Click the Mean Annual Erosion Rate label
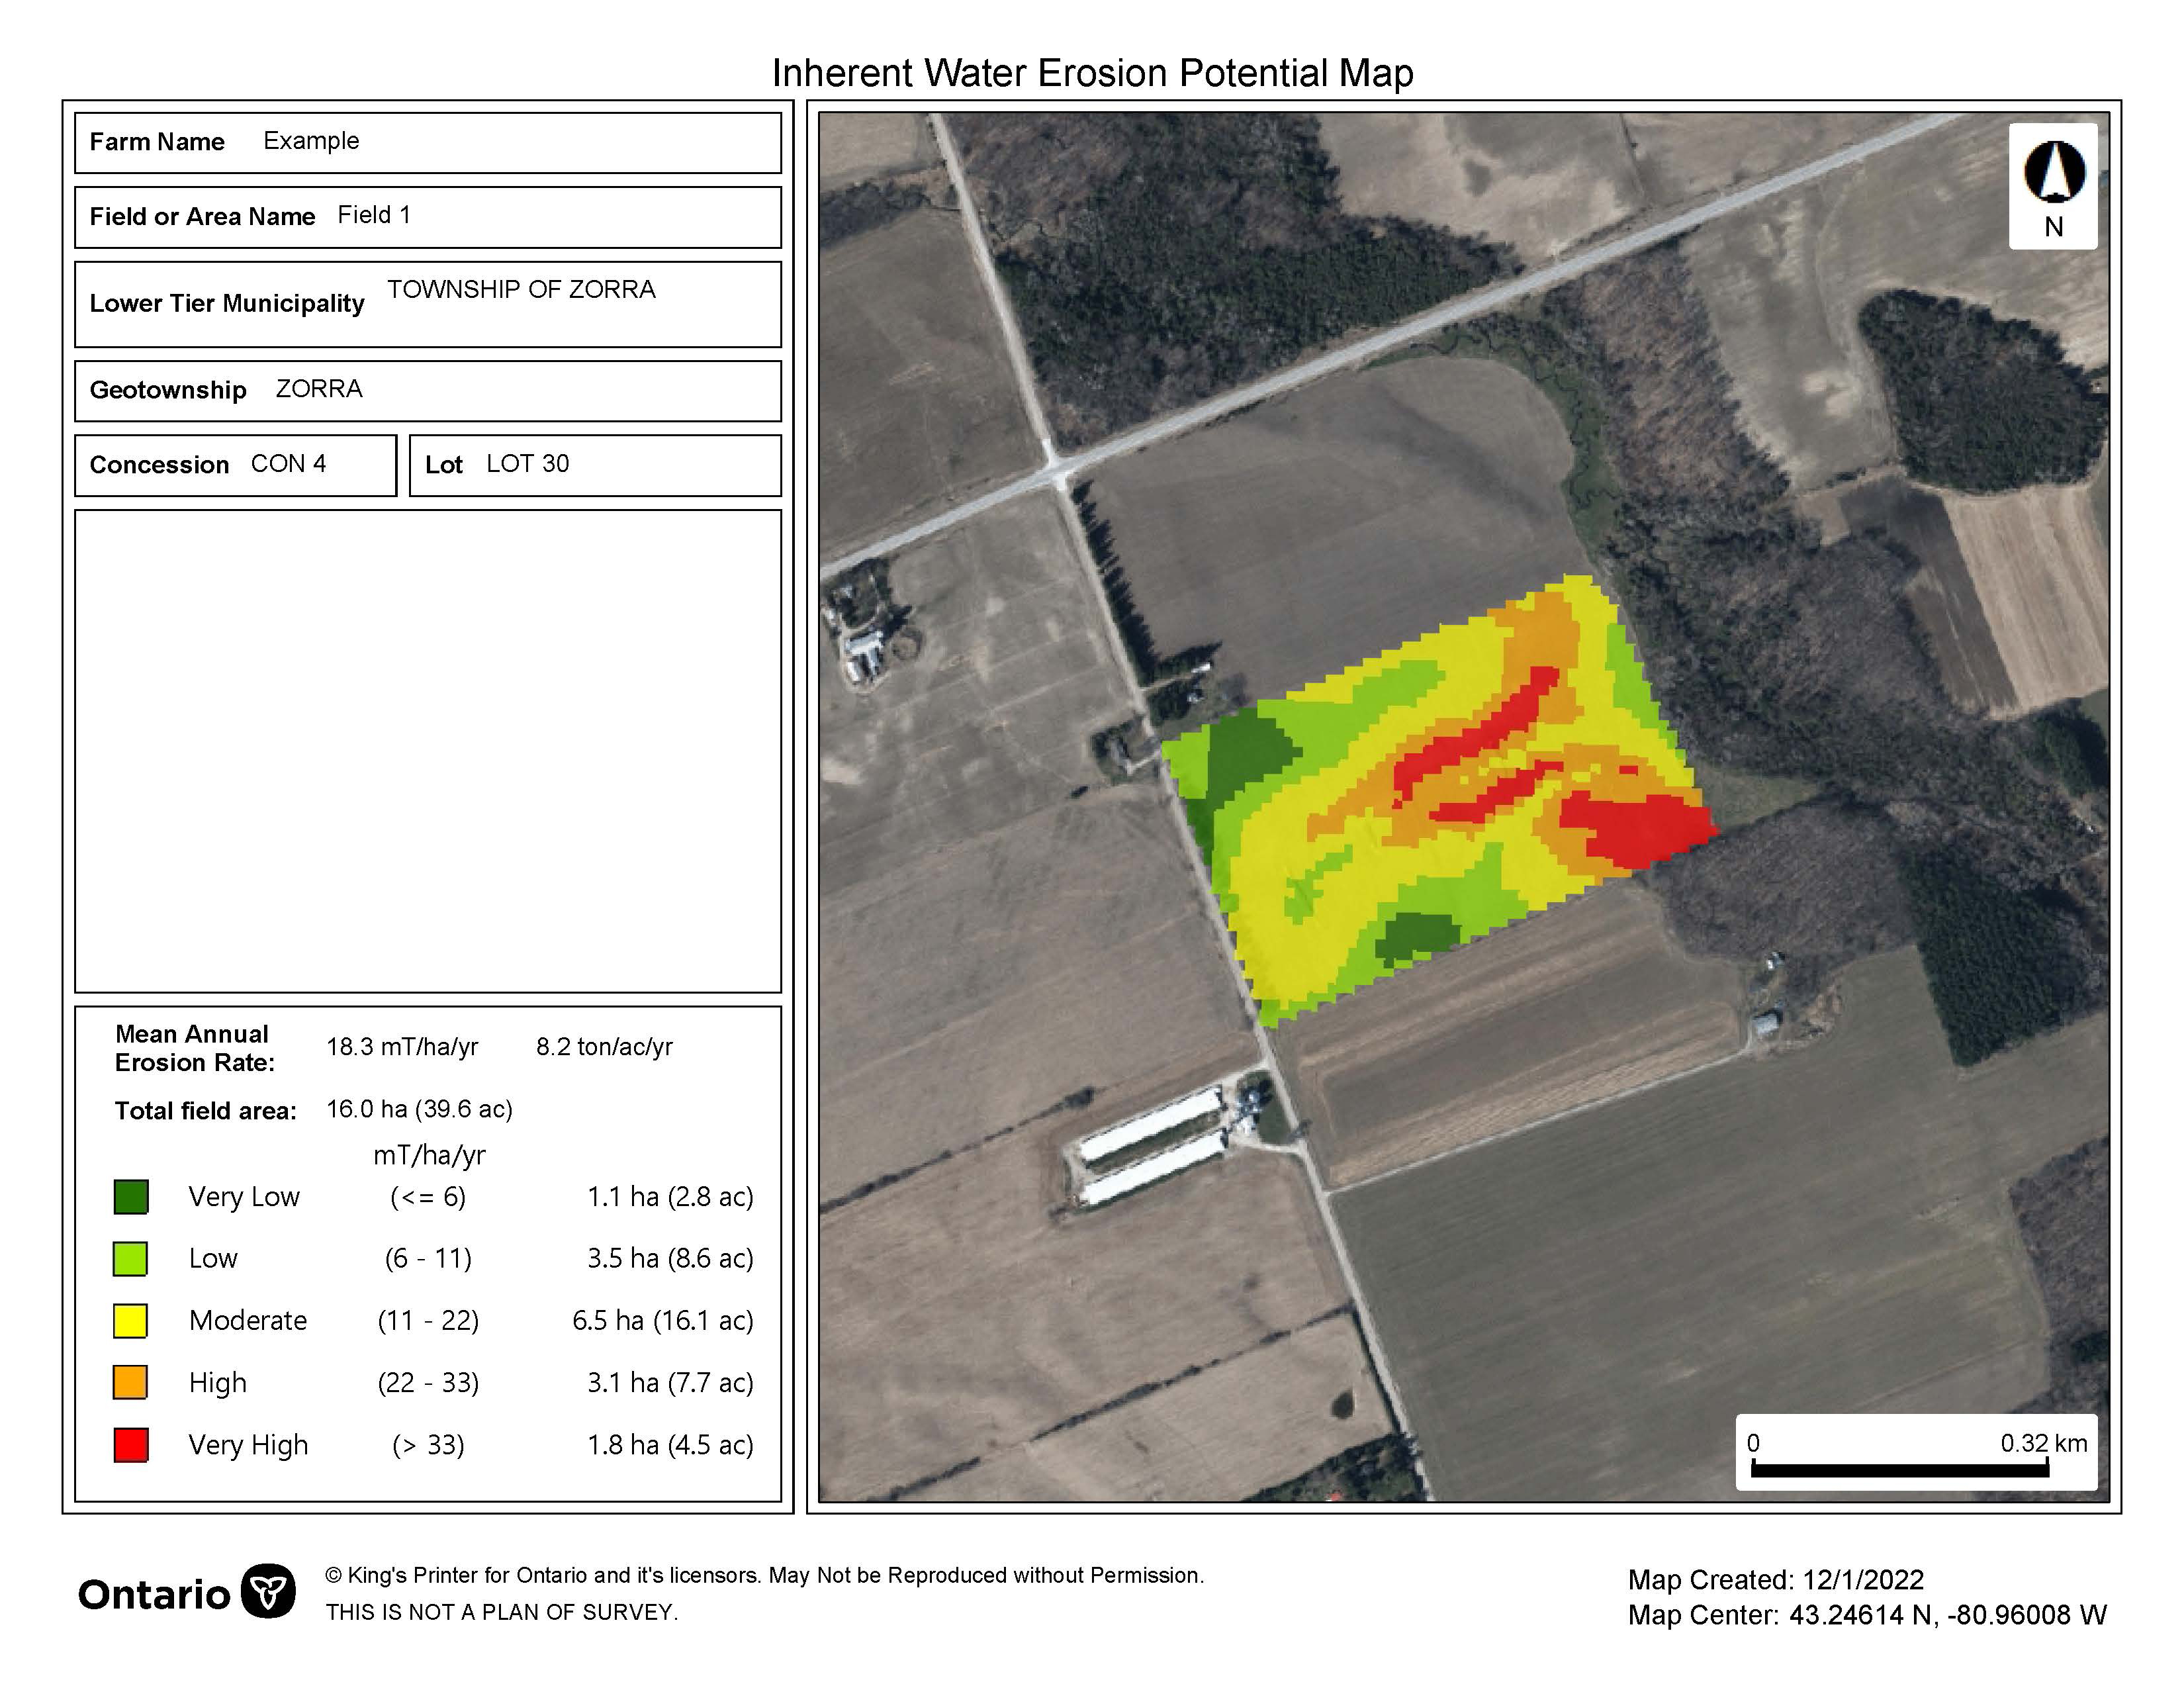2184x1688 pixels. [x=194, y=1048]
